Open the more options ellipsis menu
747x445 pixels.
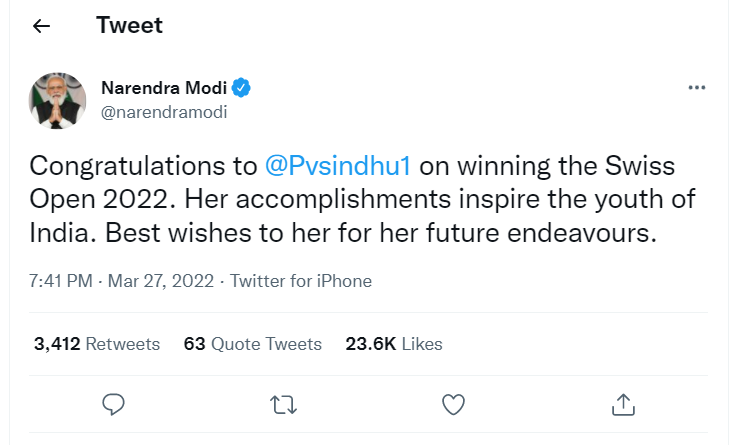pyautogui.click(x=698, y=88)
